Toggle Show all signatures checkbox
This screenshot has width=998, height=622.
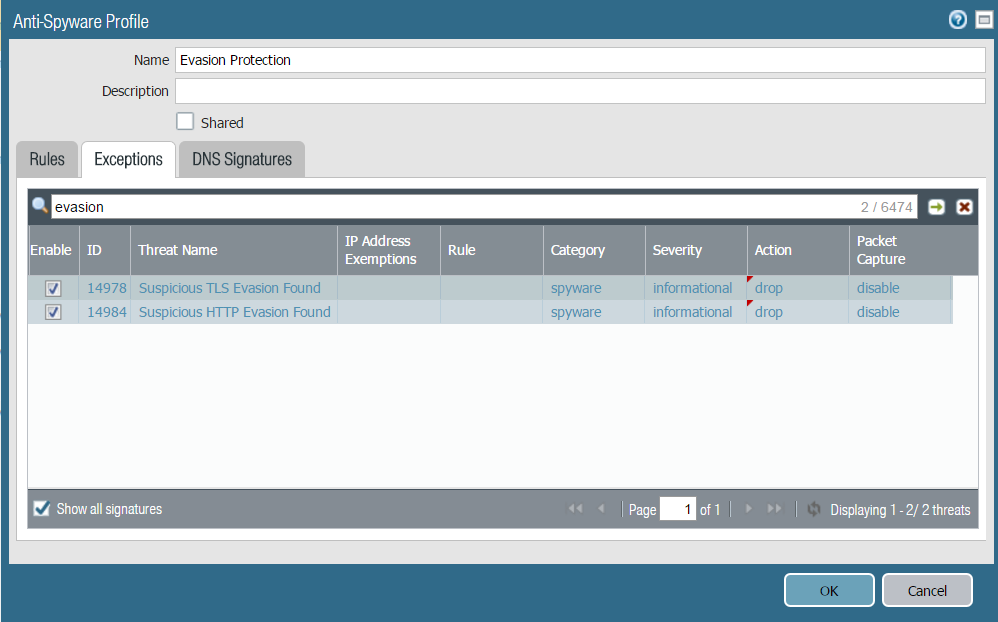(42, 509)
